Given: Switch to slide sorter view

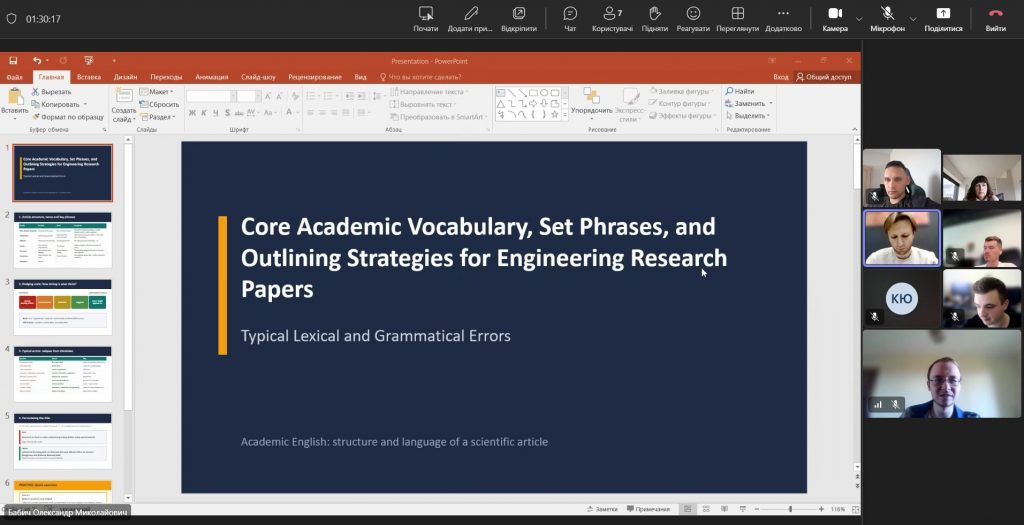Looking at the screenshot, I should [x=706, y=509].
